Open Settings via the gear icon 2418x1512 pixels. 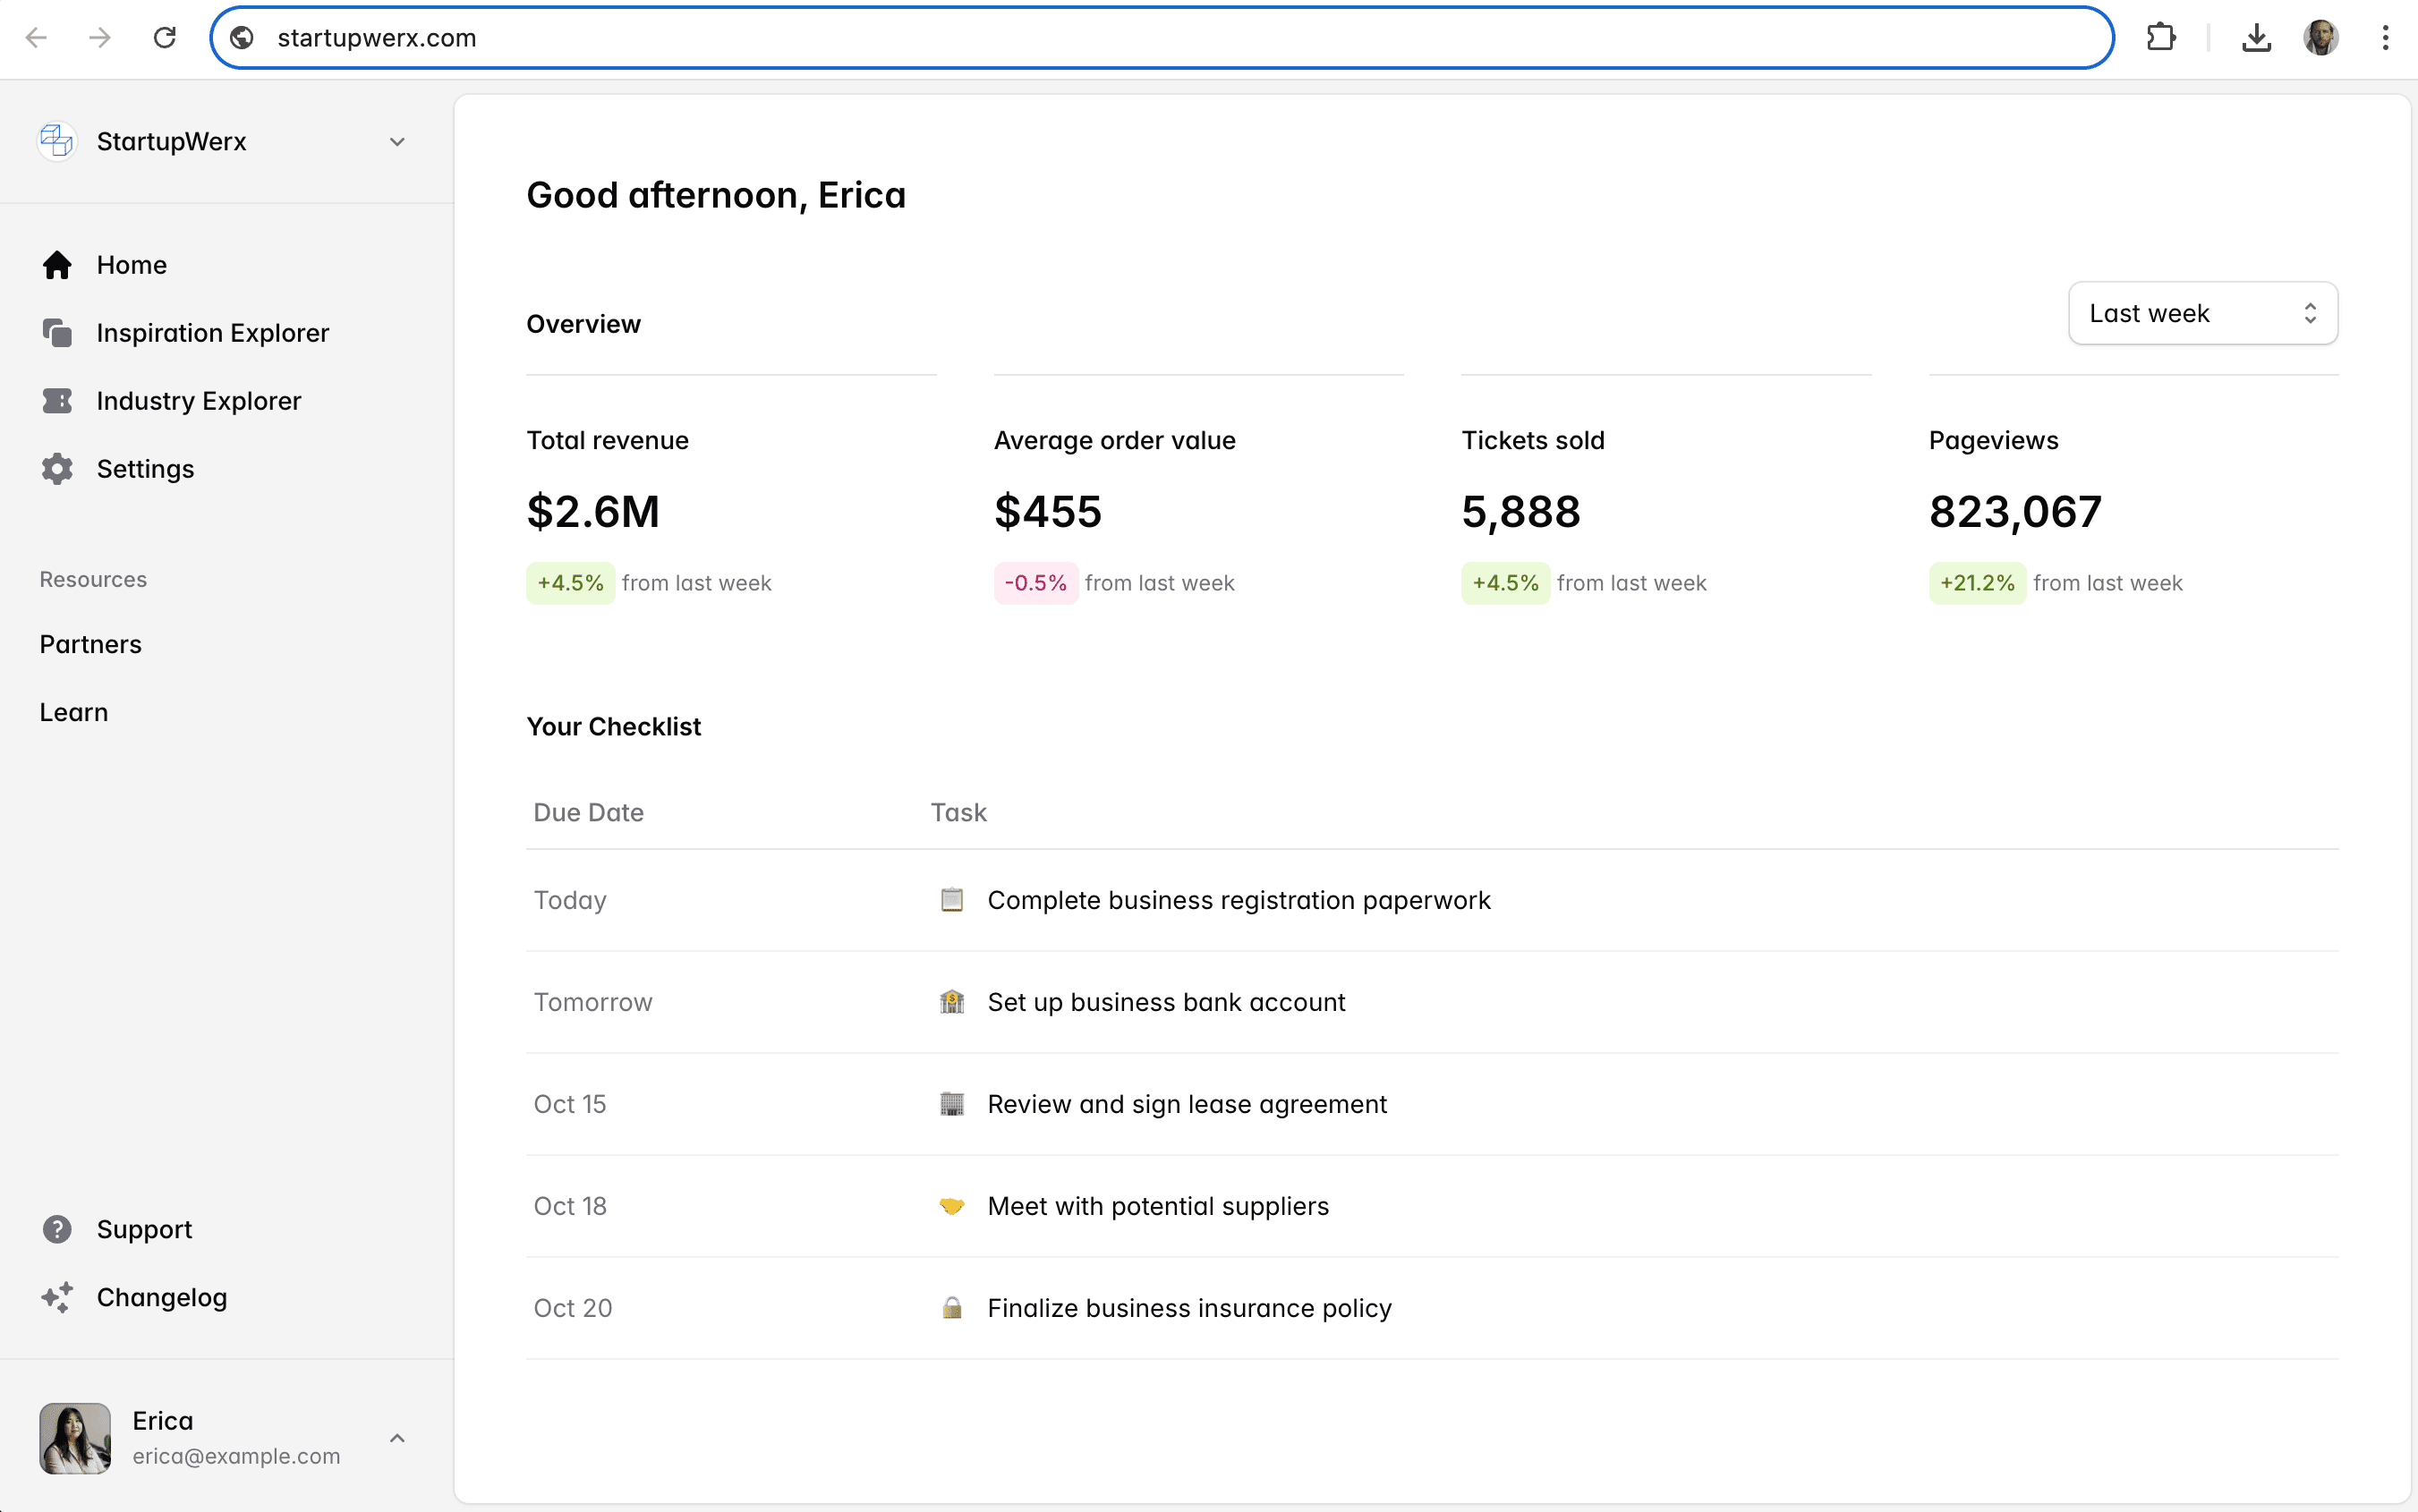click(57, 469)
